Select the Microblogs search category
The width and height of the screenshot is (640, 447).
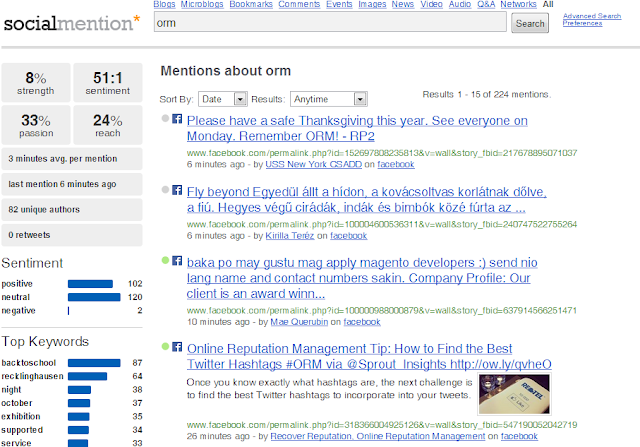(x=202, y=4)
